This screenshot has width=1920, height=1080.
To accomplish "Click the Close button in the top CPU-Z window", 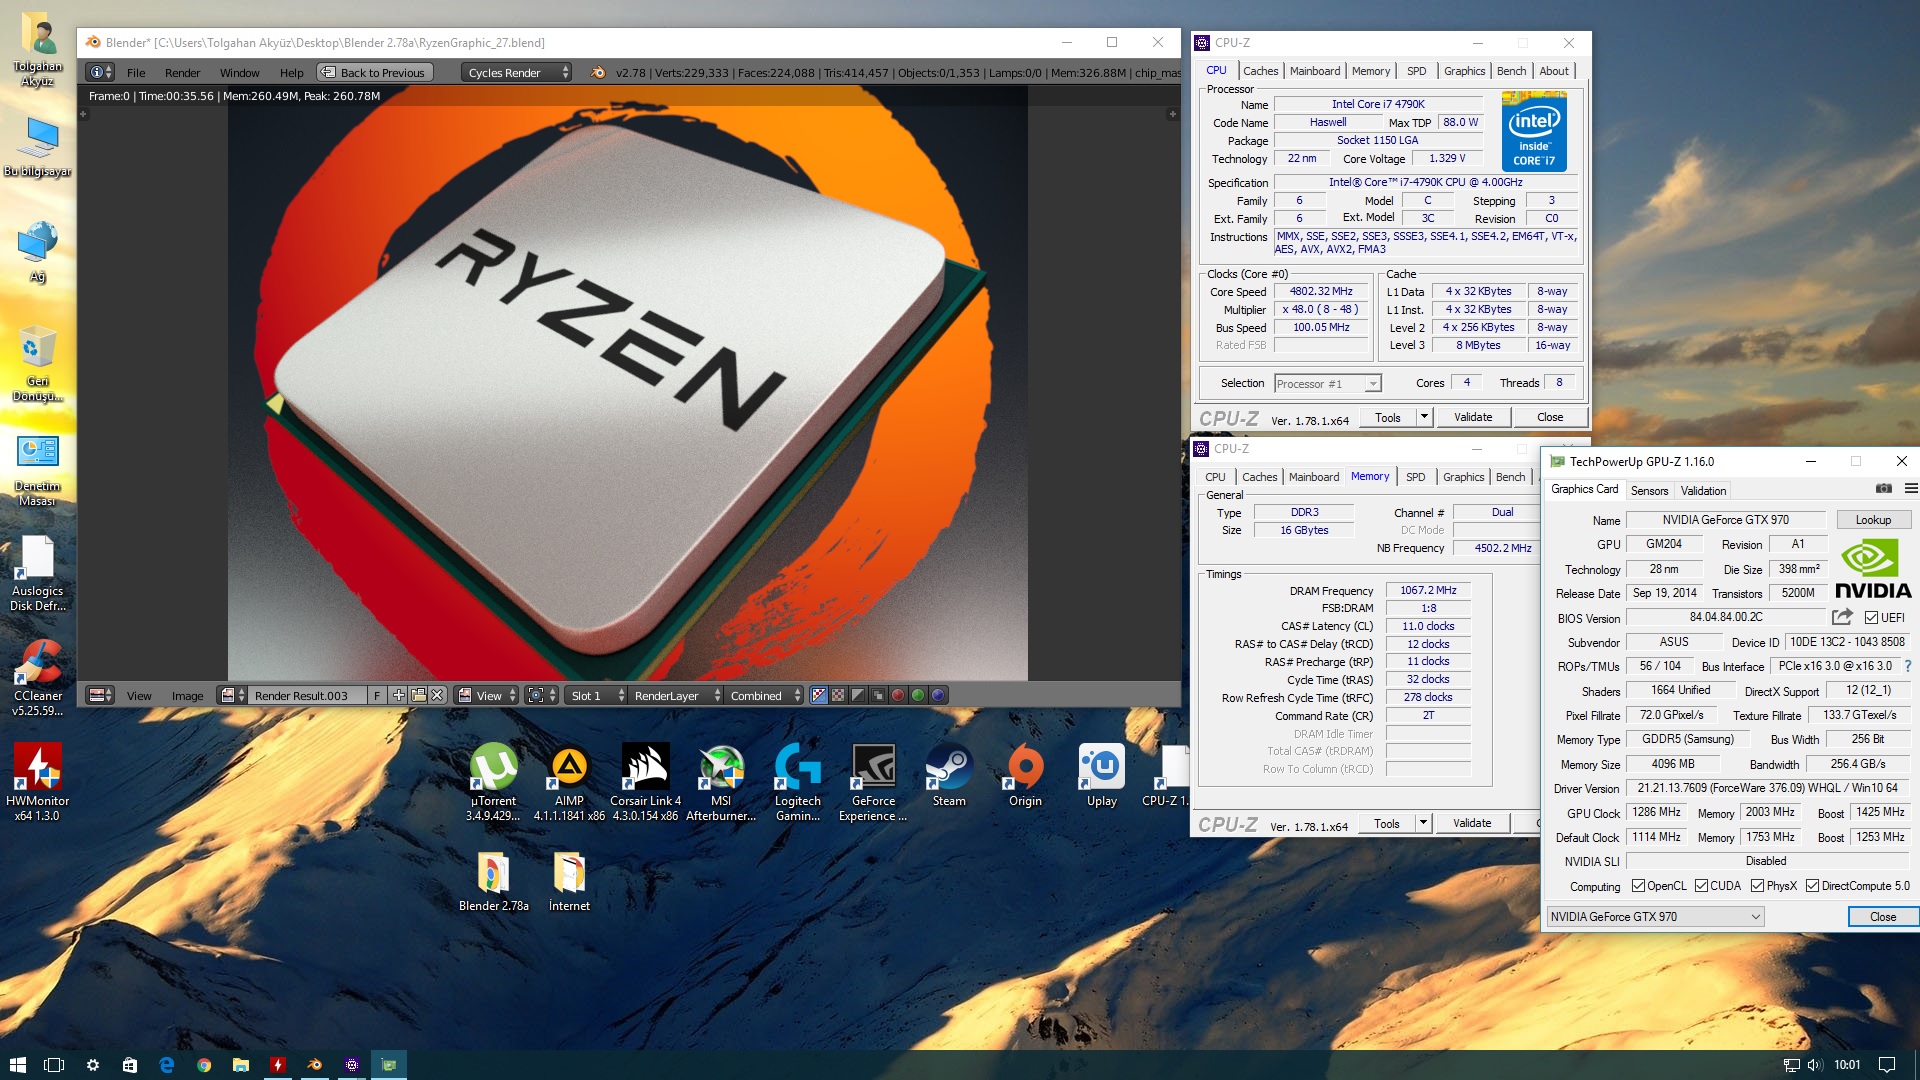I will coord(1550,417).
